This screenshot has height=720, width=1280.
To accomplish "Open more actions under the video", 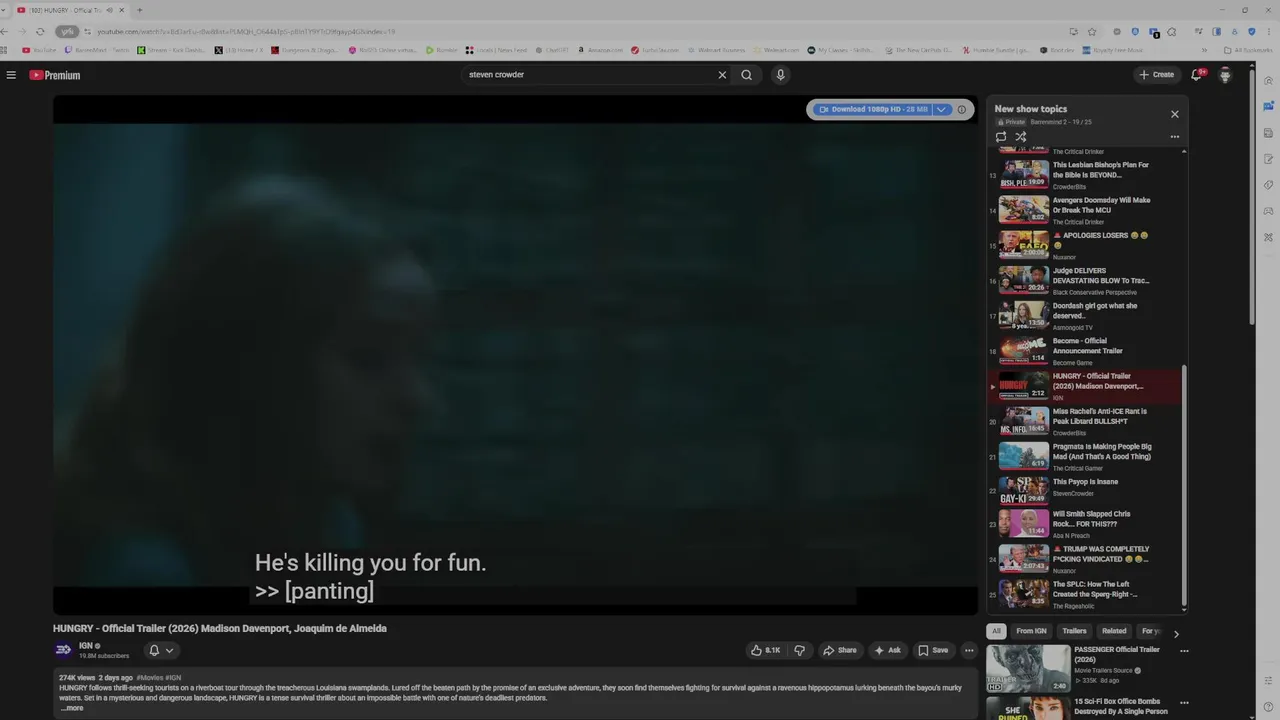I will click(x=969, y=650).
